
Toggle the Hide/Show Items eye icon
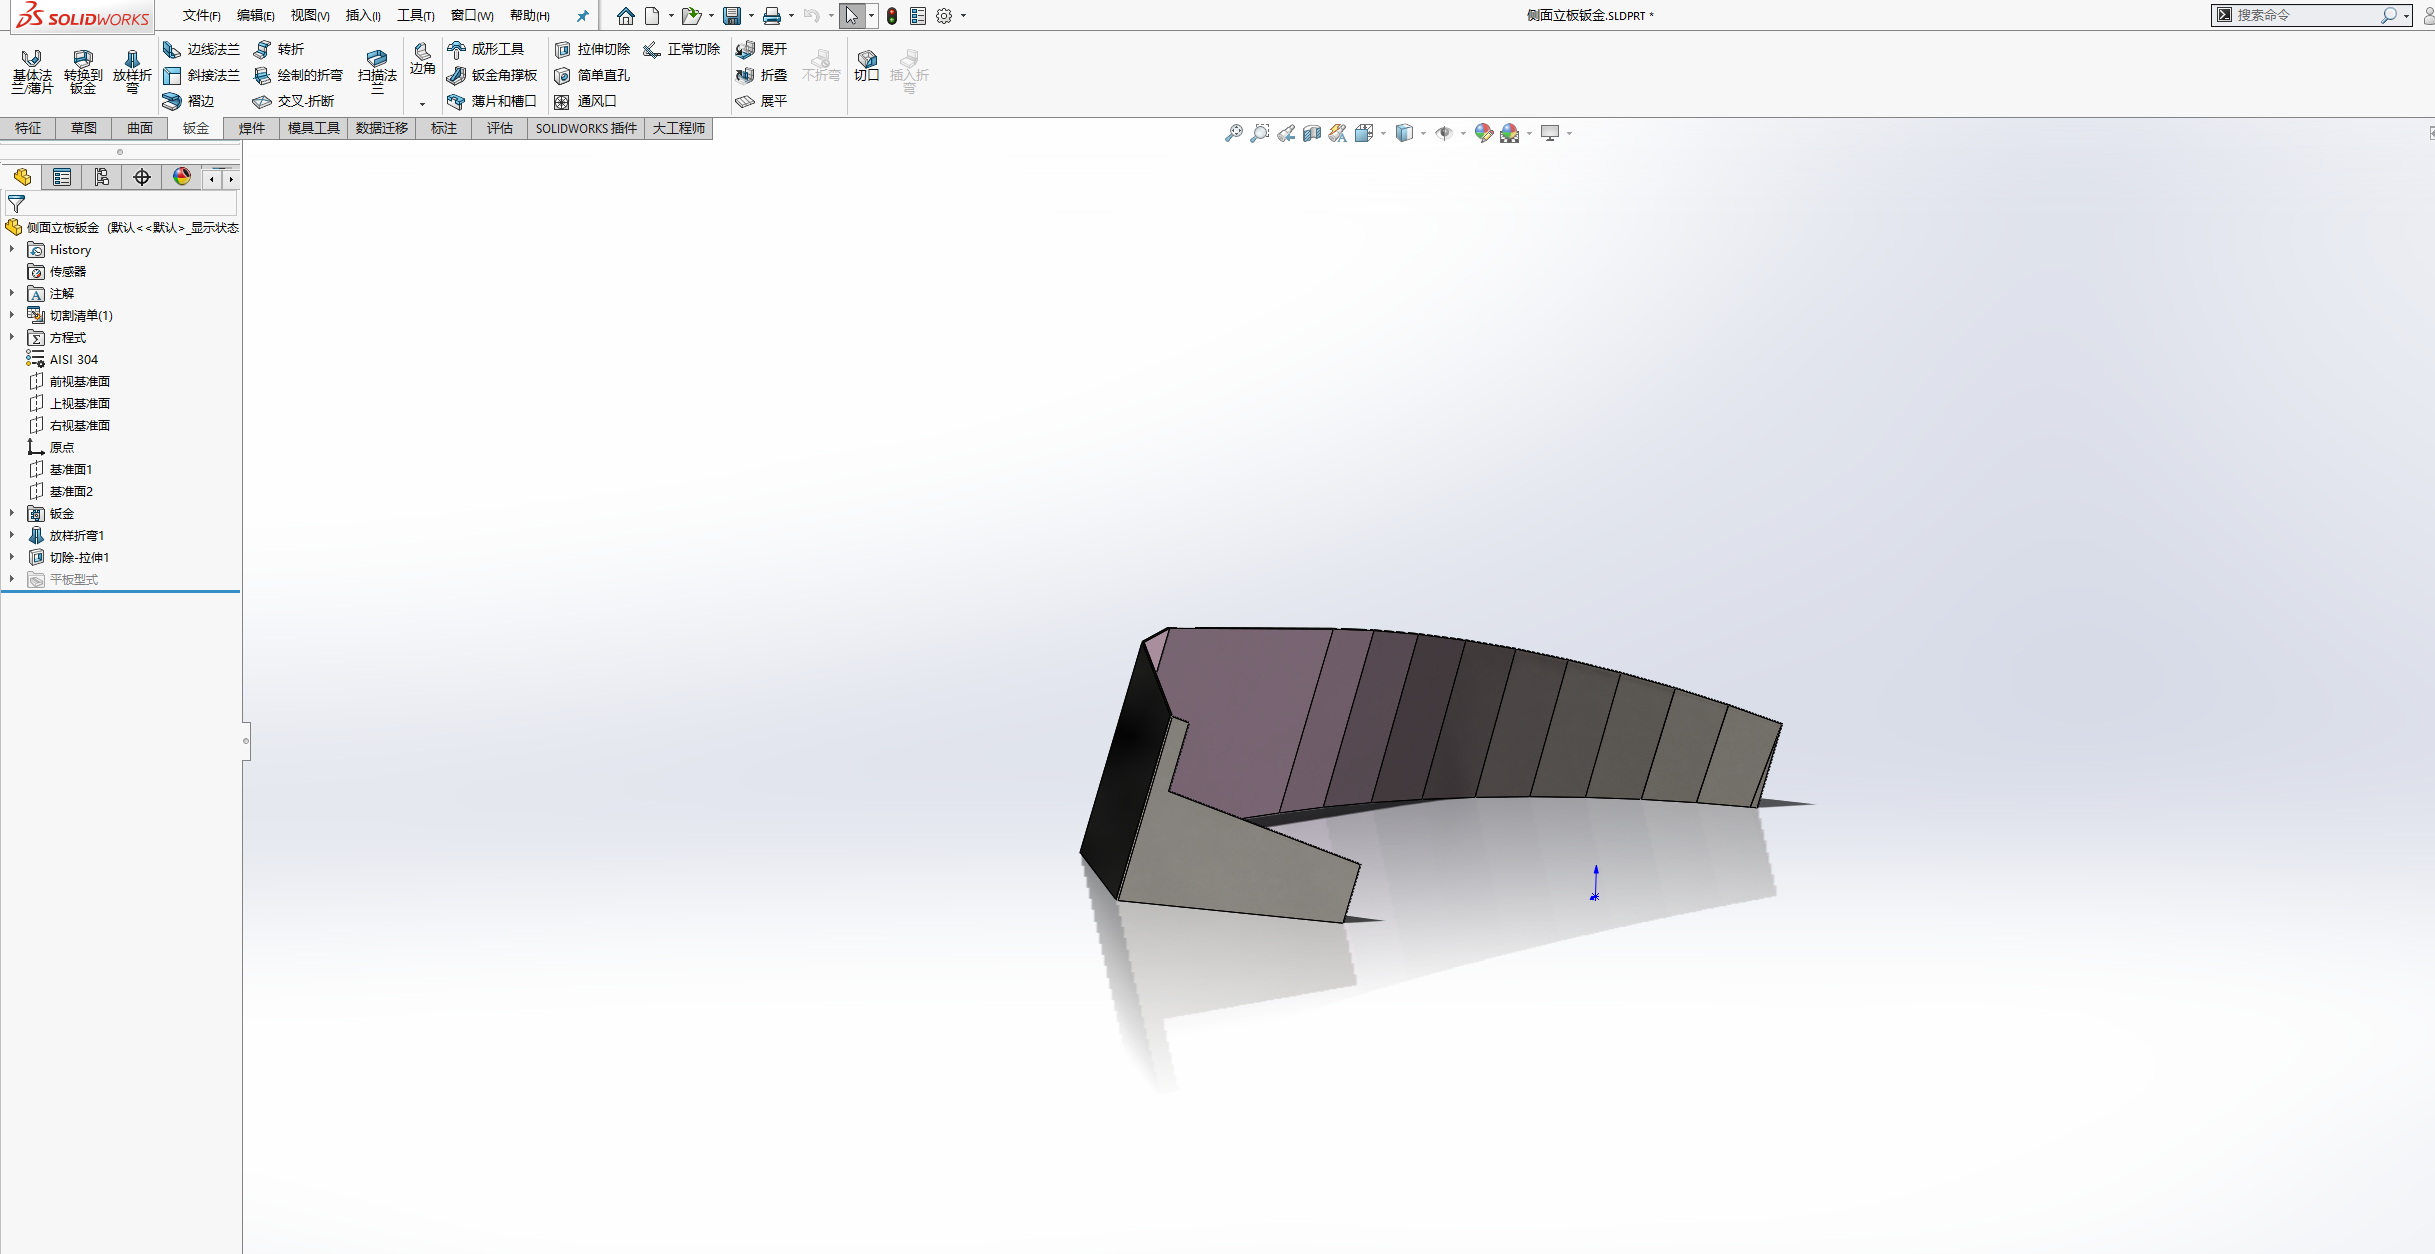click(1444, 133)
